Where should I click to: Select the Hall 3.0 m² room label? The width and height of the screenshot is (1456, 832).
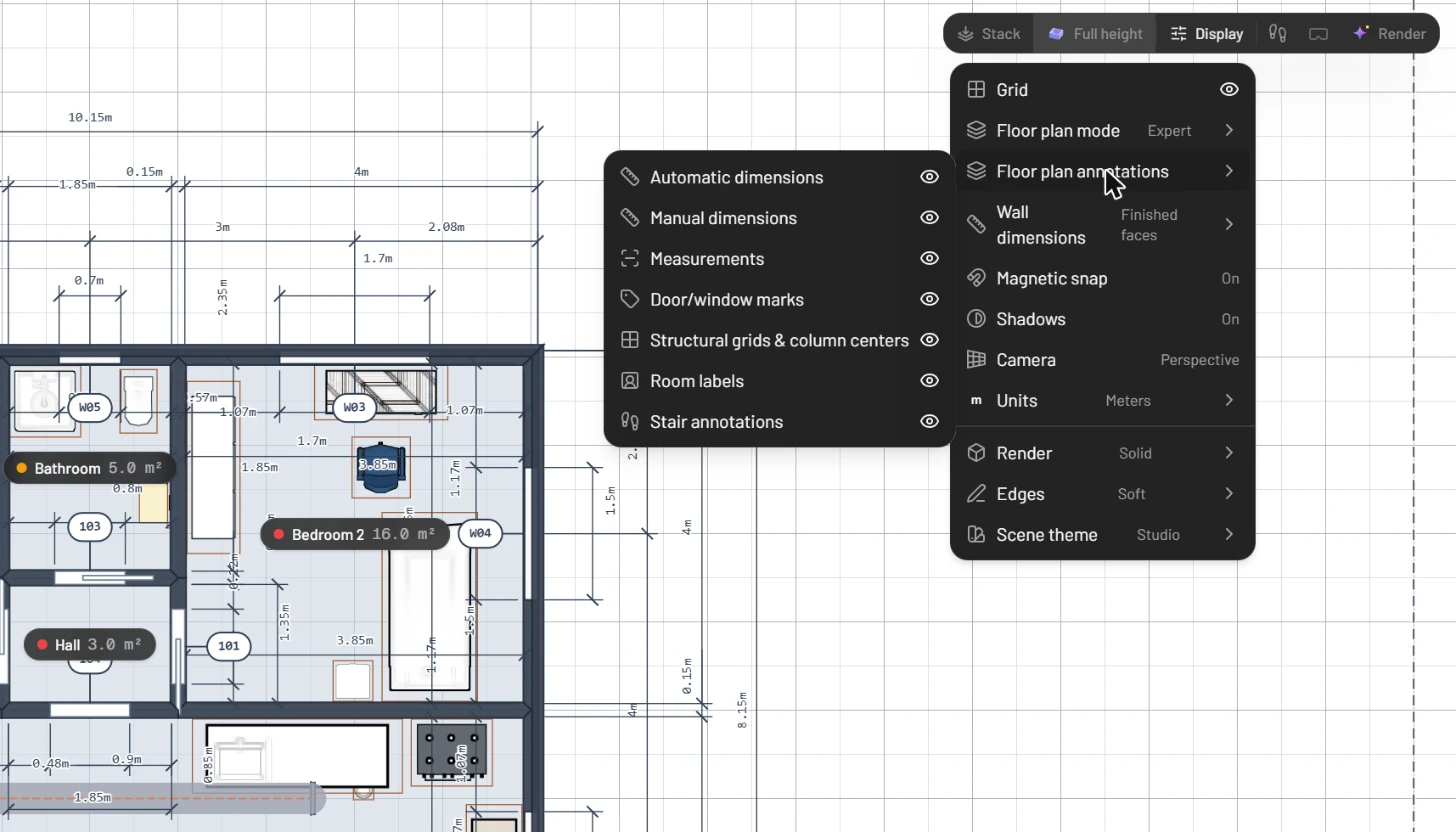coord(90,645)
